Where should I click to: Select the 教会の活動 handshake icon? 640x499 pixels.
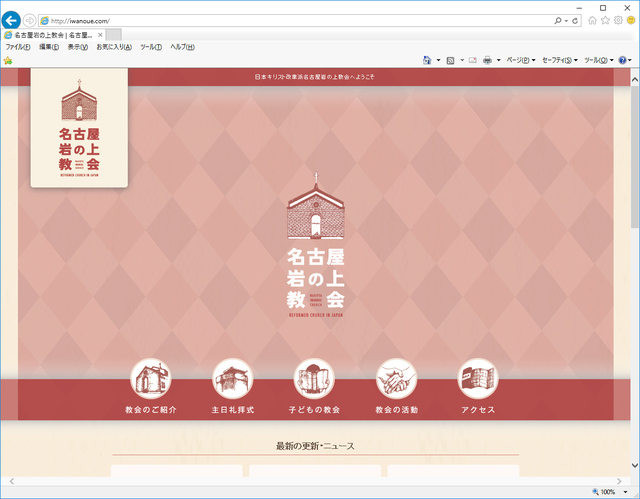[x=396, y=379]
